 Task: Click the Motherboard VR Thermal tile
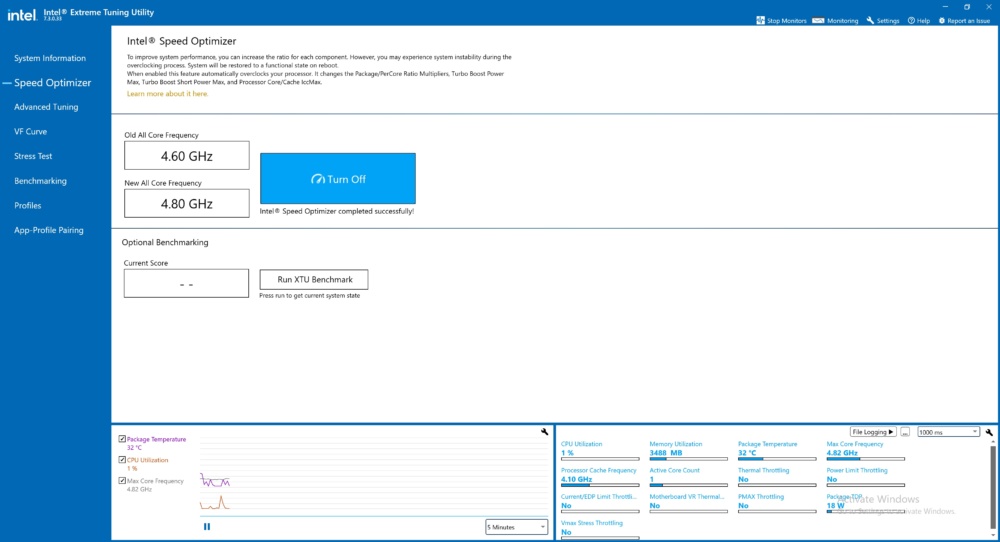[x=688, y=503]
